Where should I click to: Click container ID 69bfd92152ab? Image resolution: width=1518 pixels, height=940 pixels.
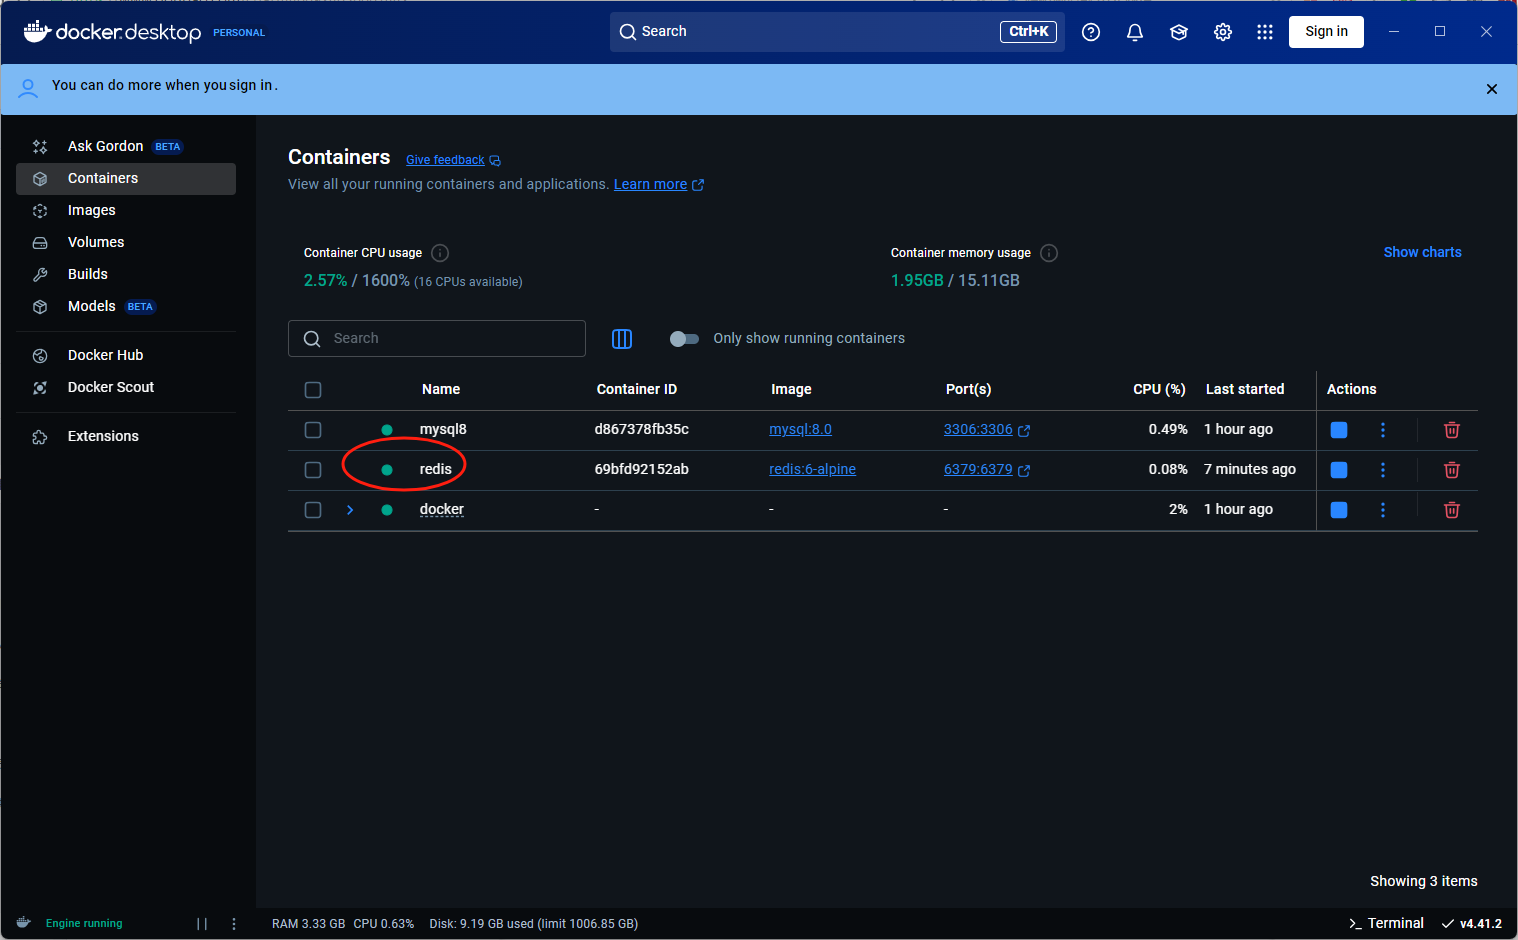(x=641, y=469)
